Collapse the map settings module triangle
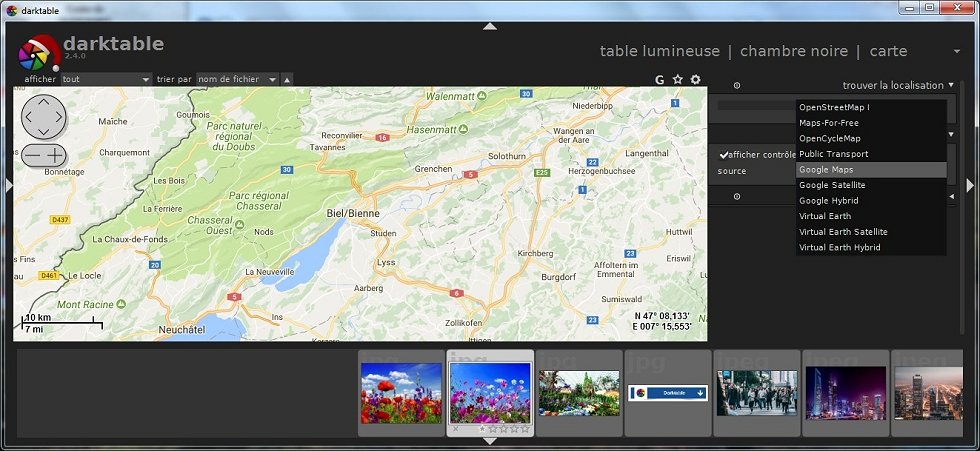This screenshot has height=451, width=980. click(x=951, y=134)
